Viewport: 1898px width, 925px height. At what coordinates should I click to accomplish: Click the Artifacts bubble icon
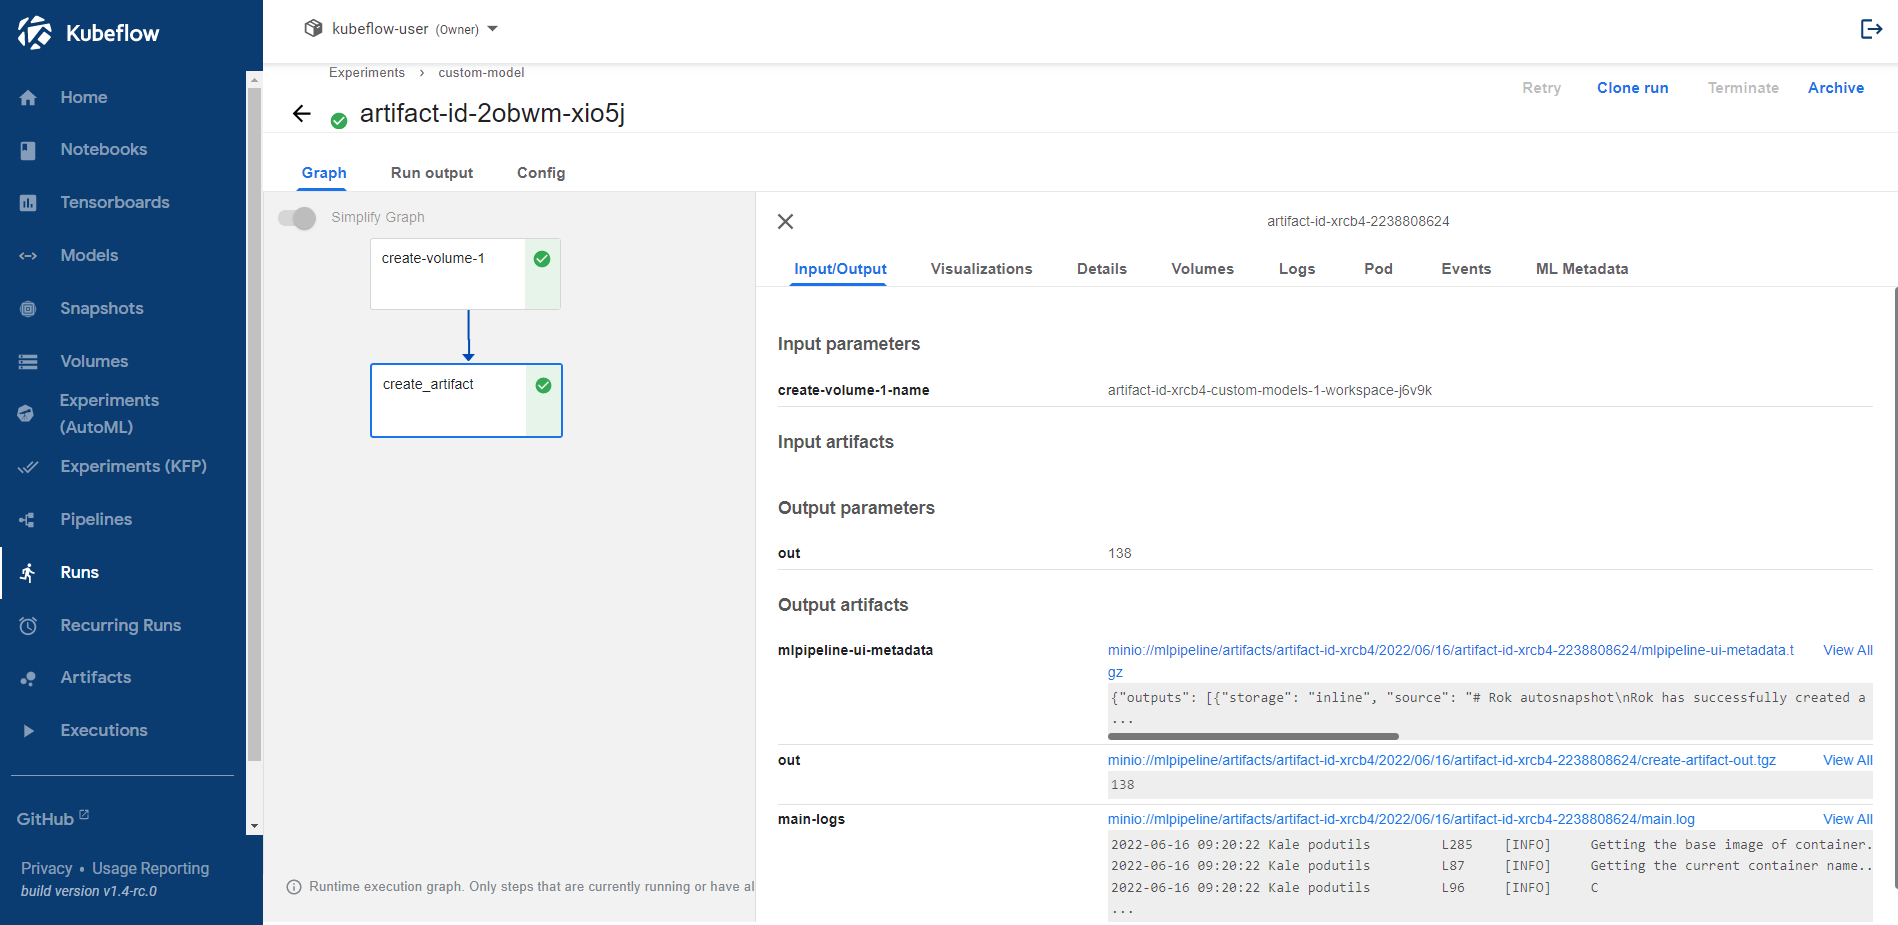28,678
